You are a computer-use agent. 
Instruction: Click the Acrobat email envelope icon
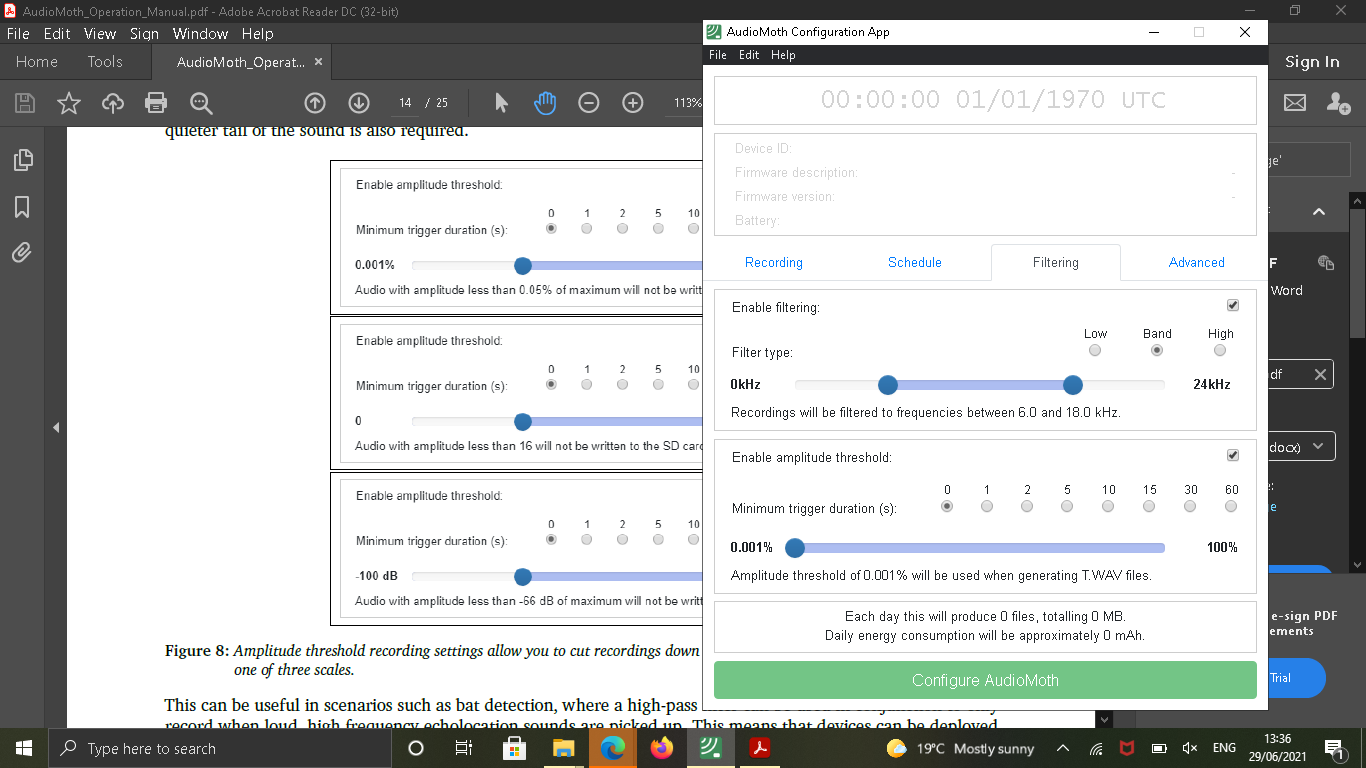tap(1295, 103)
